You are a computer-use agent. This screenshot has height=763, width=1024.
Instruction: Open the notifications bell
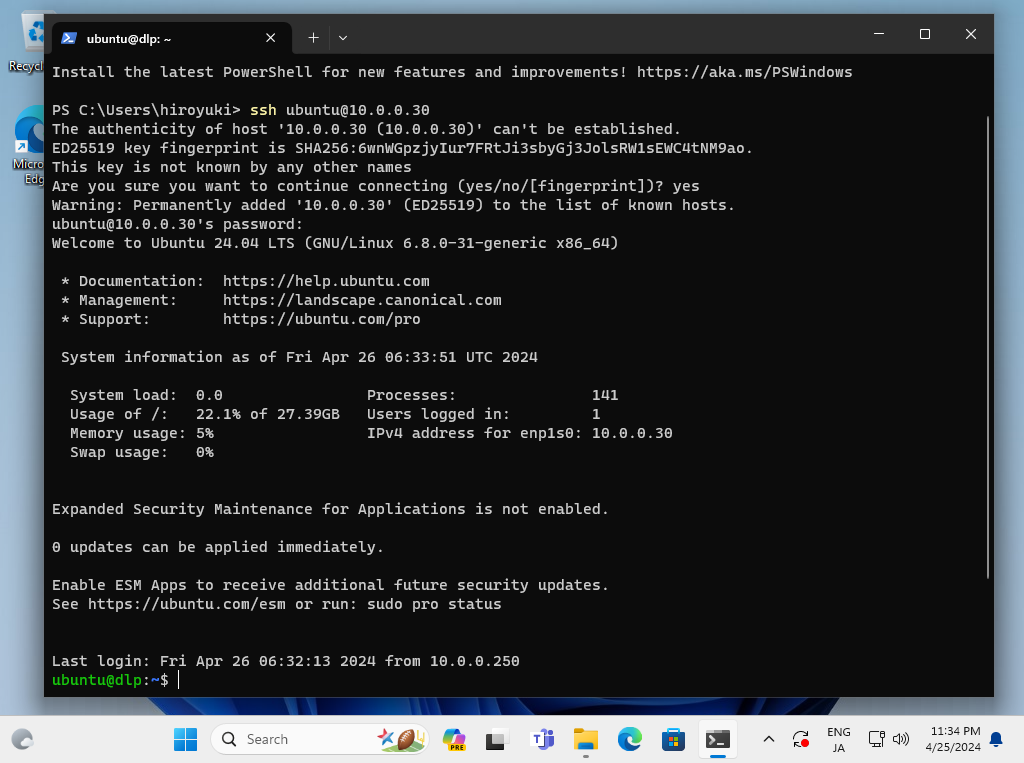pos(997,739)
